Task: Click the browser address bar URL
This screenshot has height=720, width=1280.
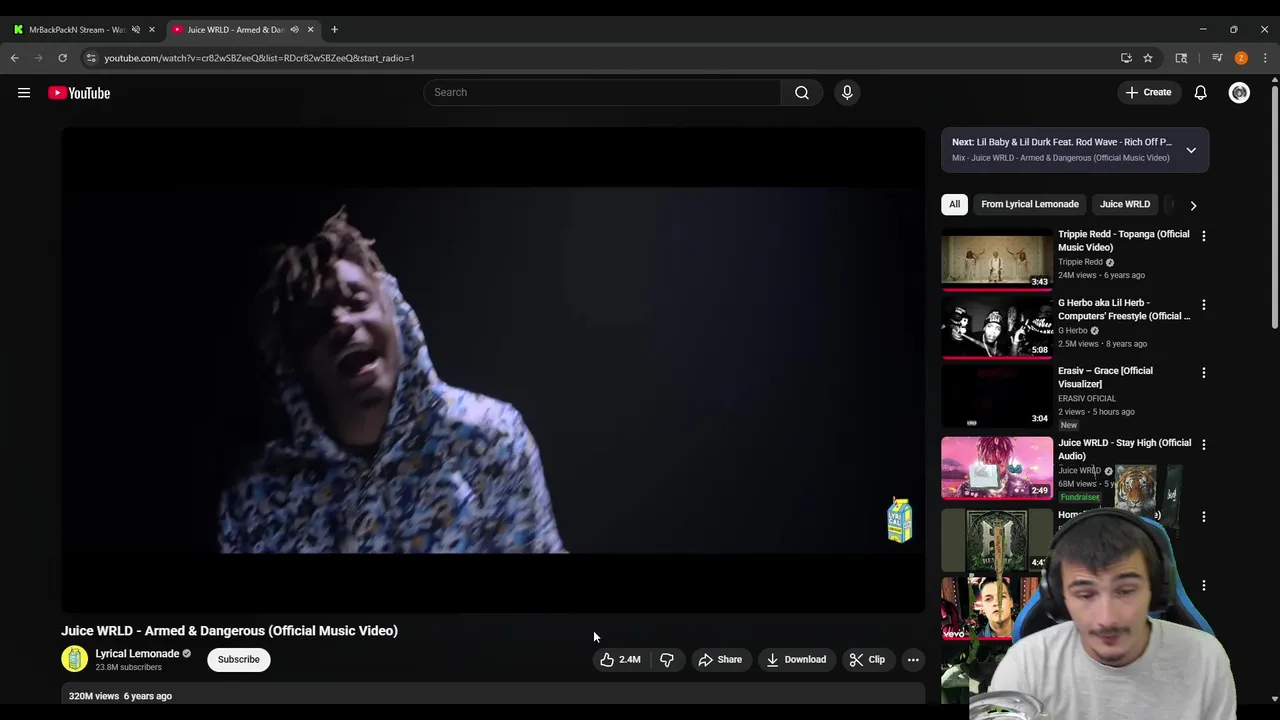Action: click(259, 58)
